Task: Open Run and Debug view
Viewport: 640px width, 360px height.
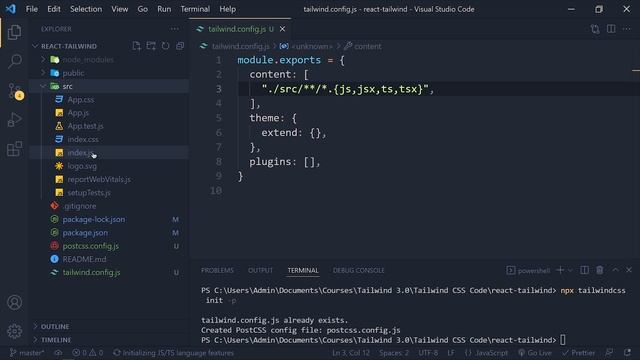Action: pos(14,120)
